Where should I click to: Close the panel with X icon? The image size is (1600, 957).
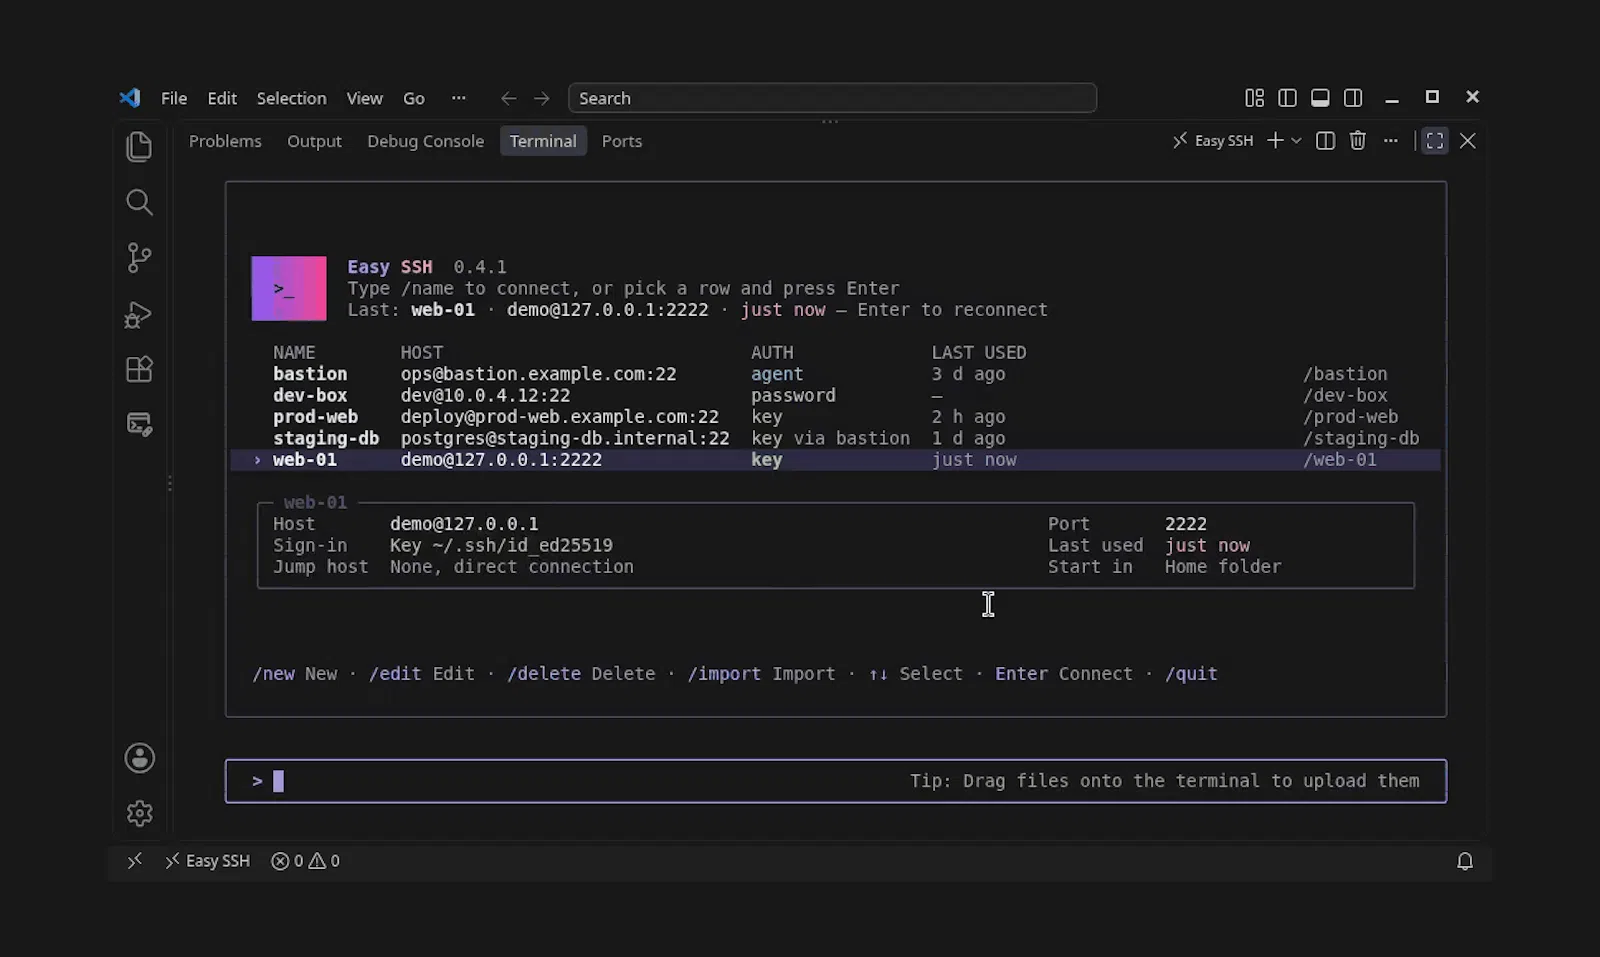pos(1468,141)
